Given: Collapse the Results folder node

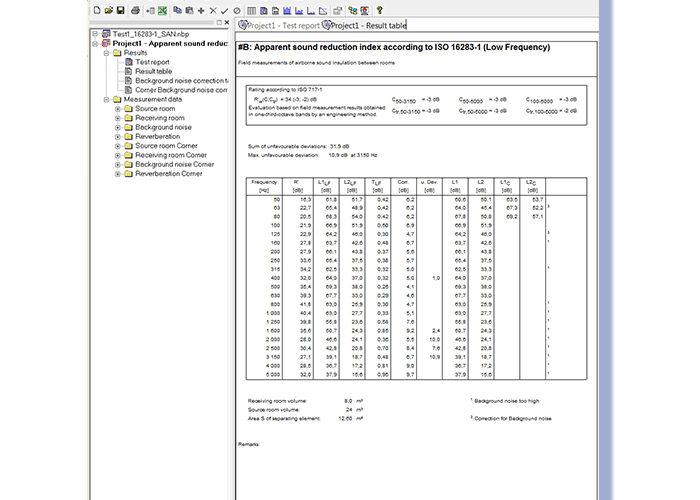Looking at the screenshot, I should point(106,53).
